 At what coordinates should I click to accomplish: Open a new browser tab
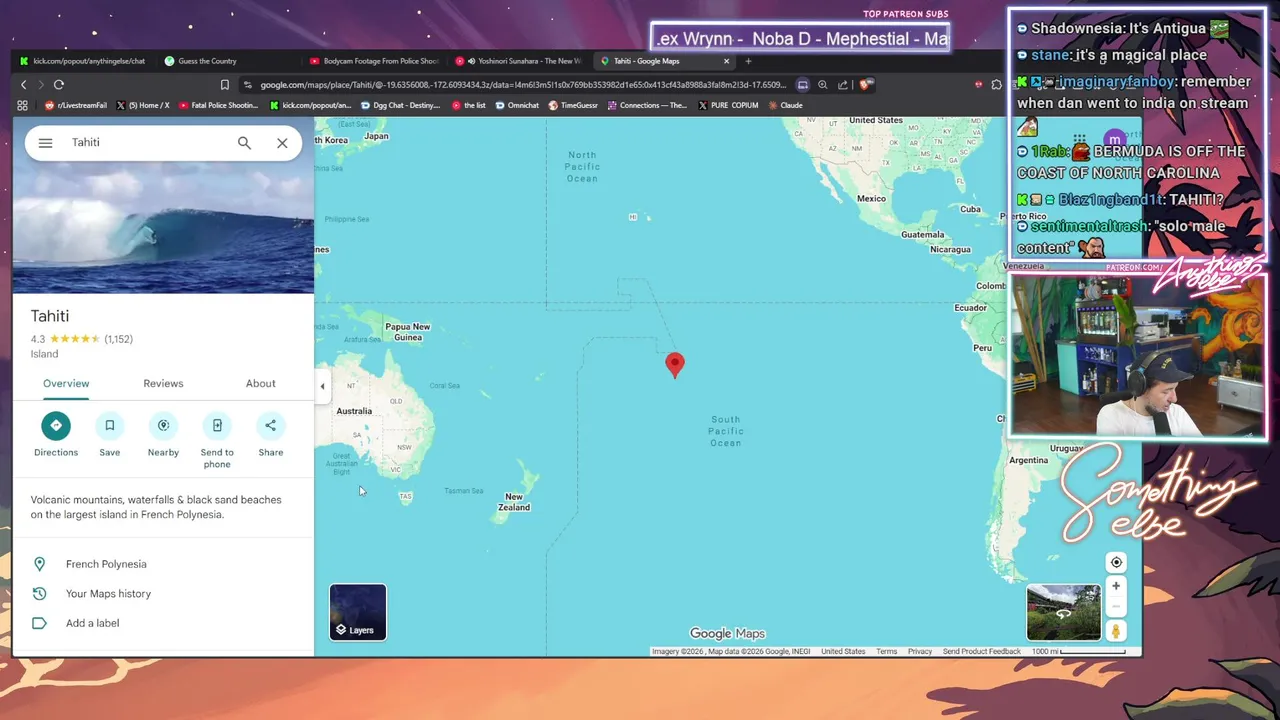[x=748, y=61]
